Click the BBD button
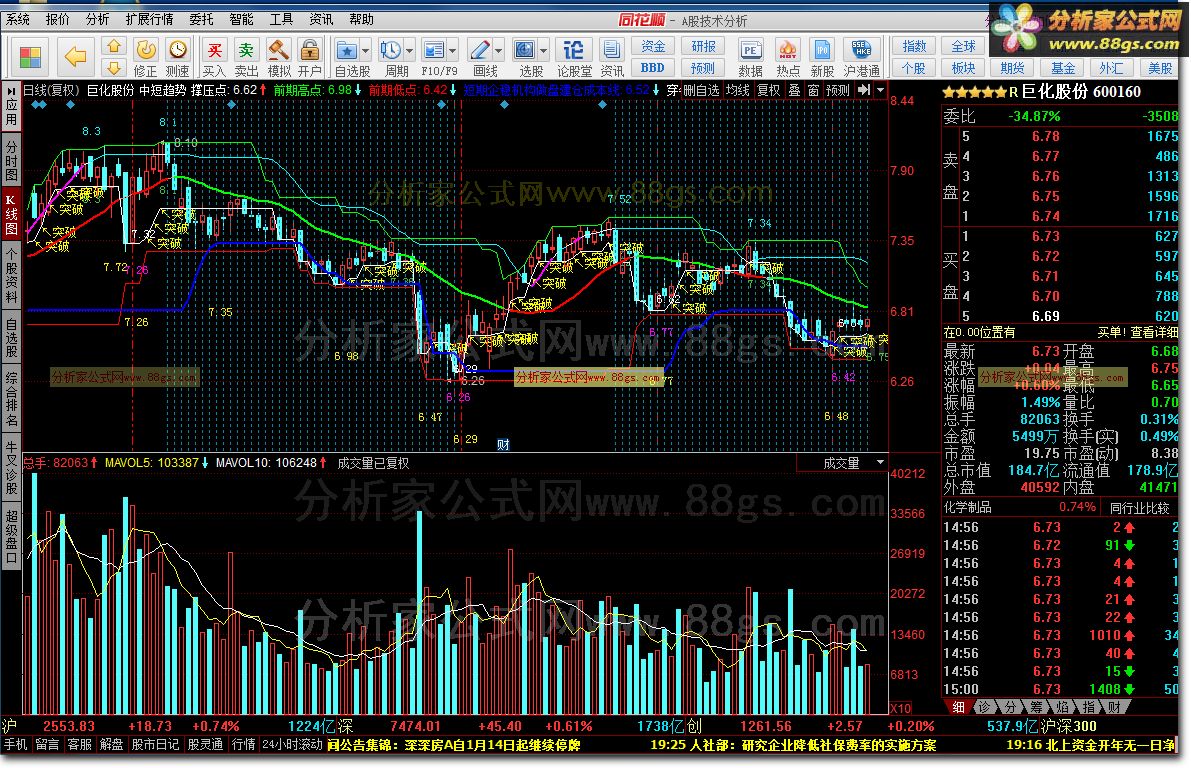The image size is (1191, 768). click(x=652, y=68)
